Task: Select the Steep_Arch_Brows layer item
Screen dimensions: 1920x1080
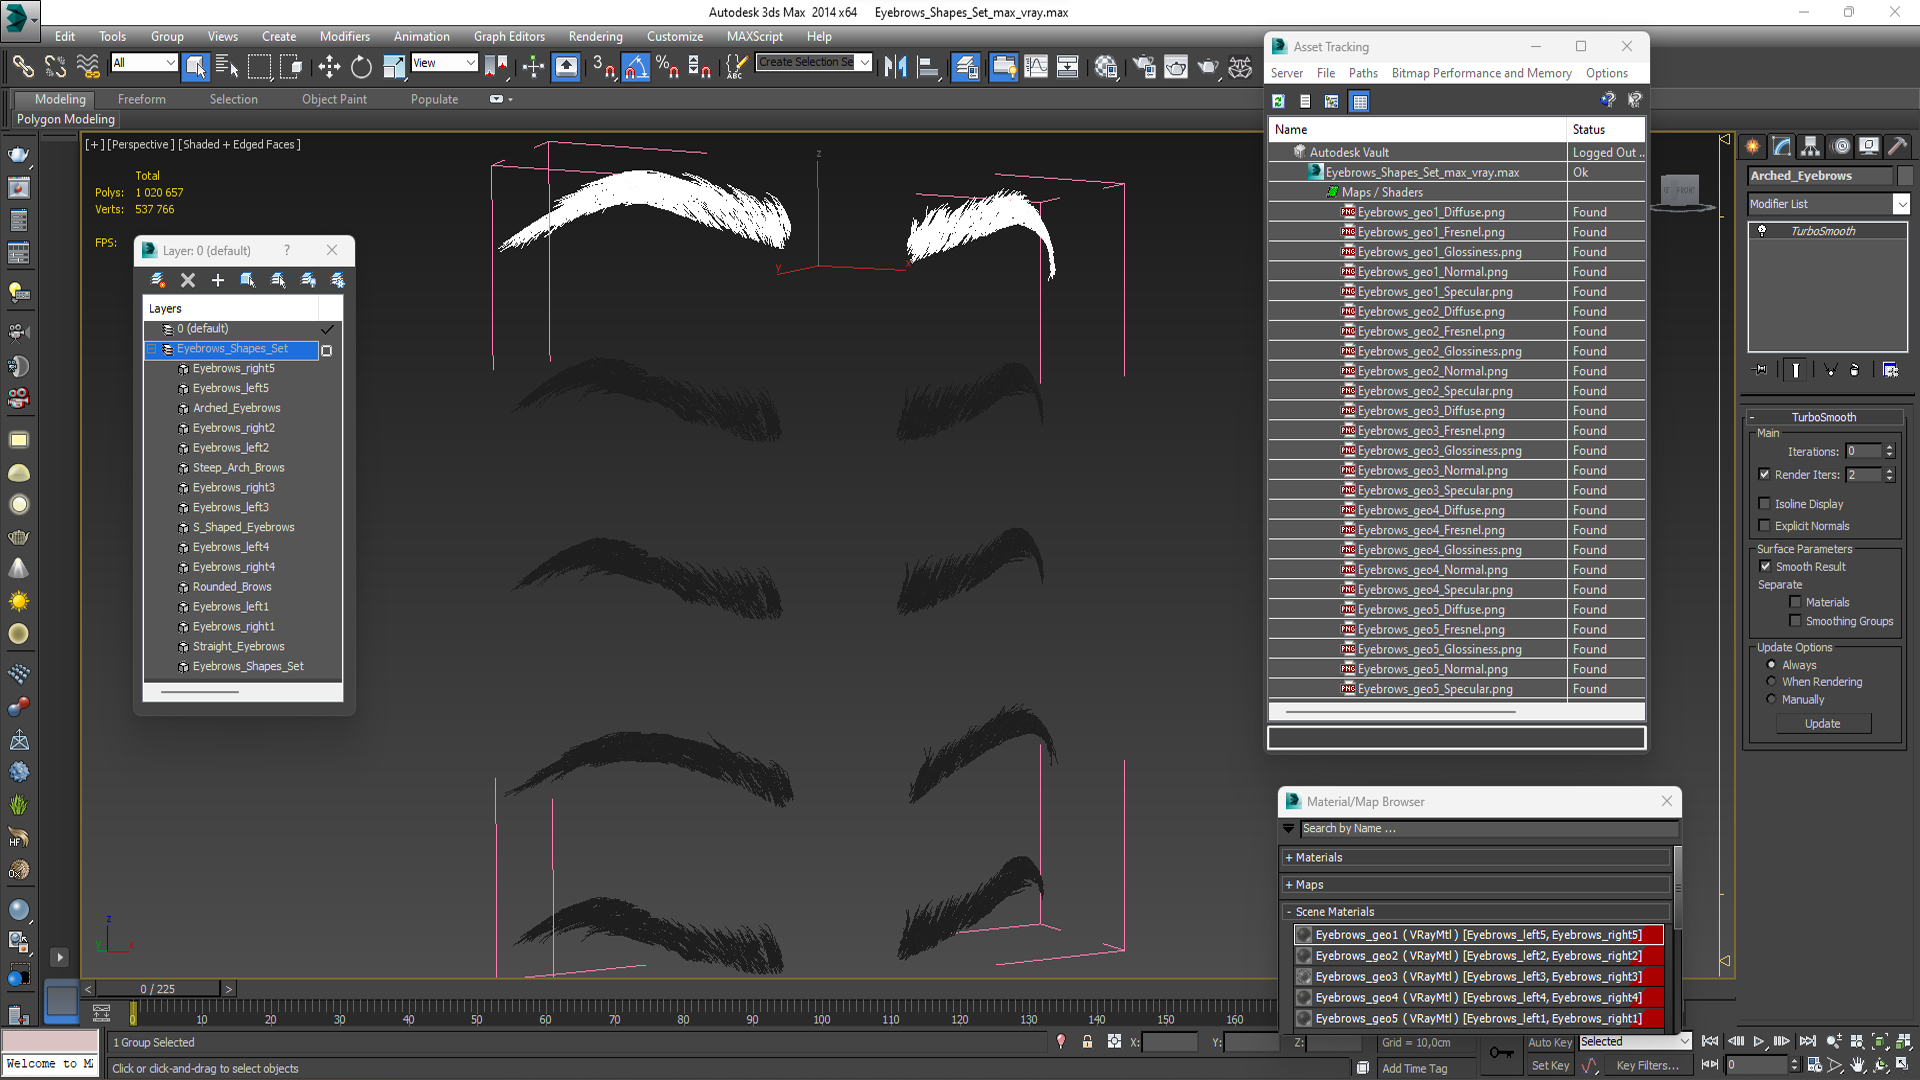Action: point(238,467)
